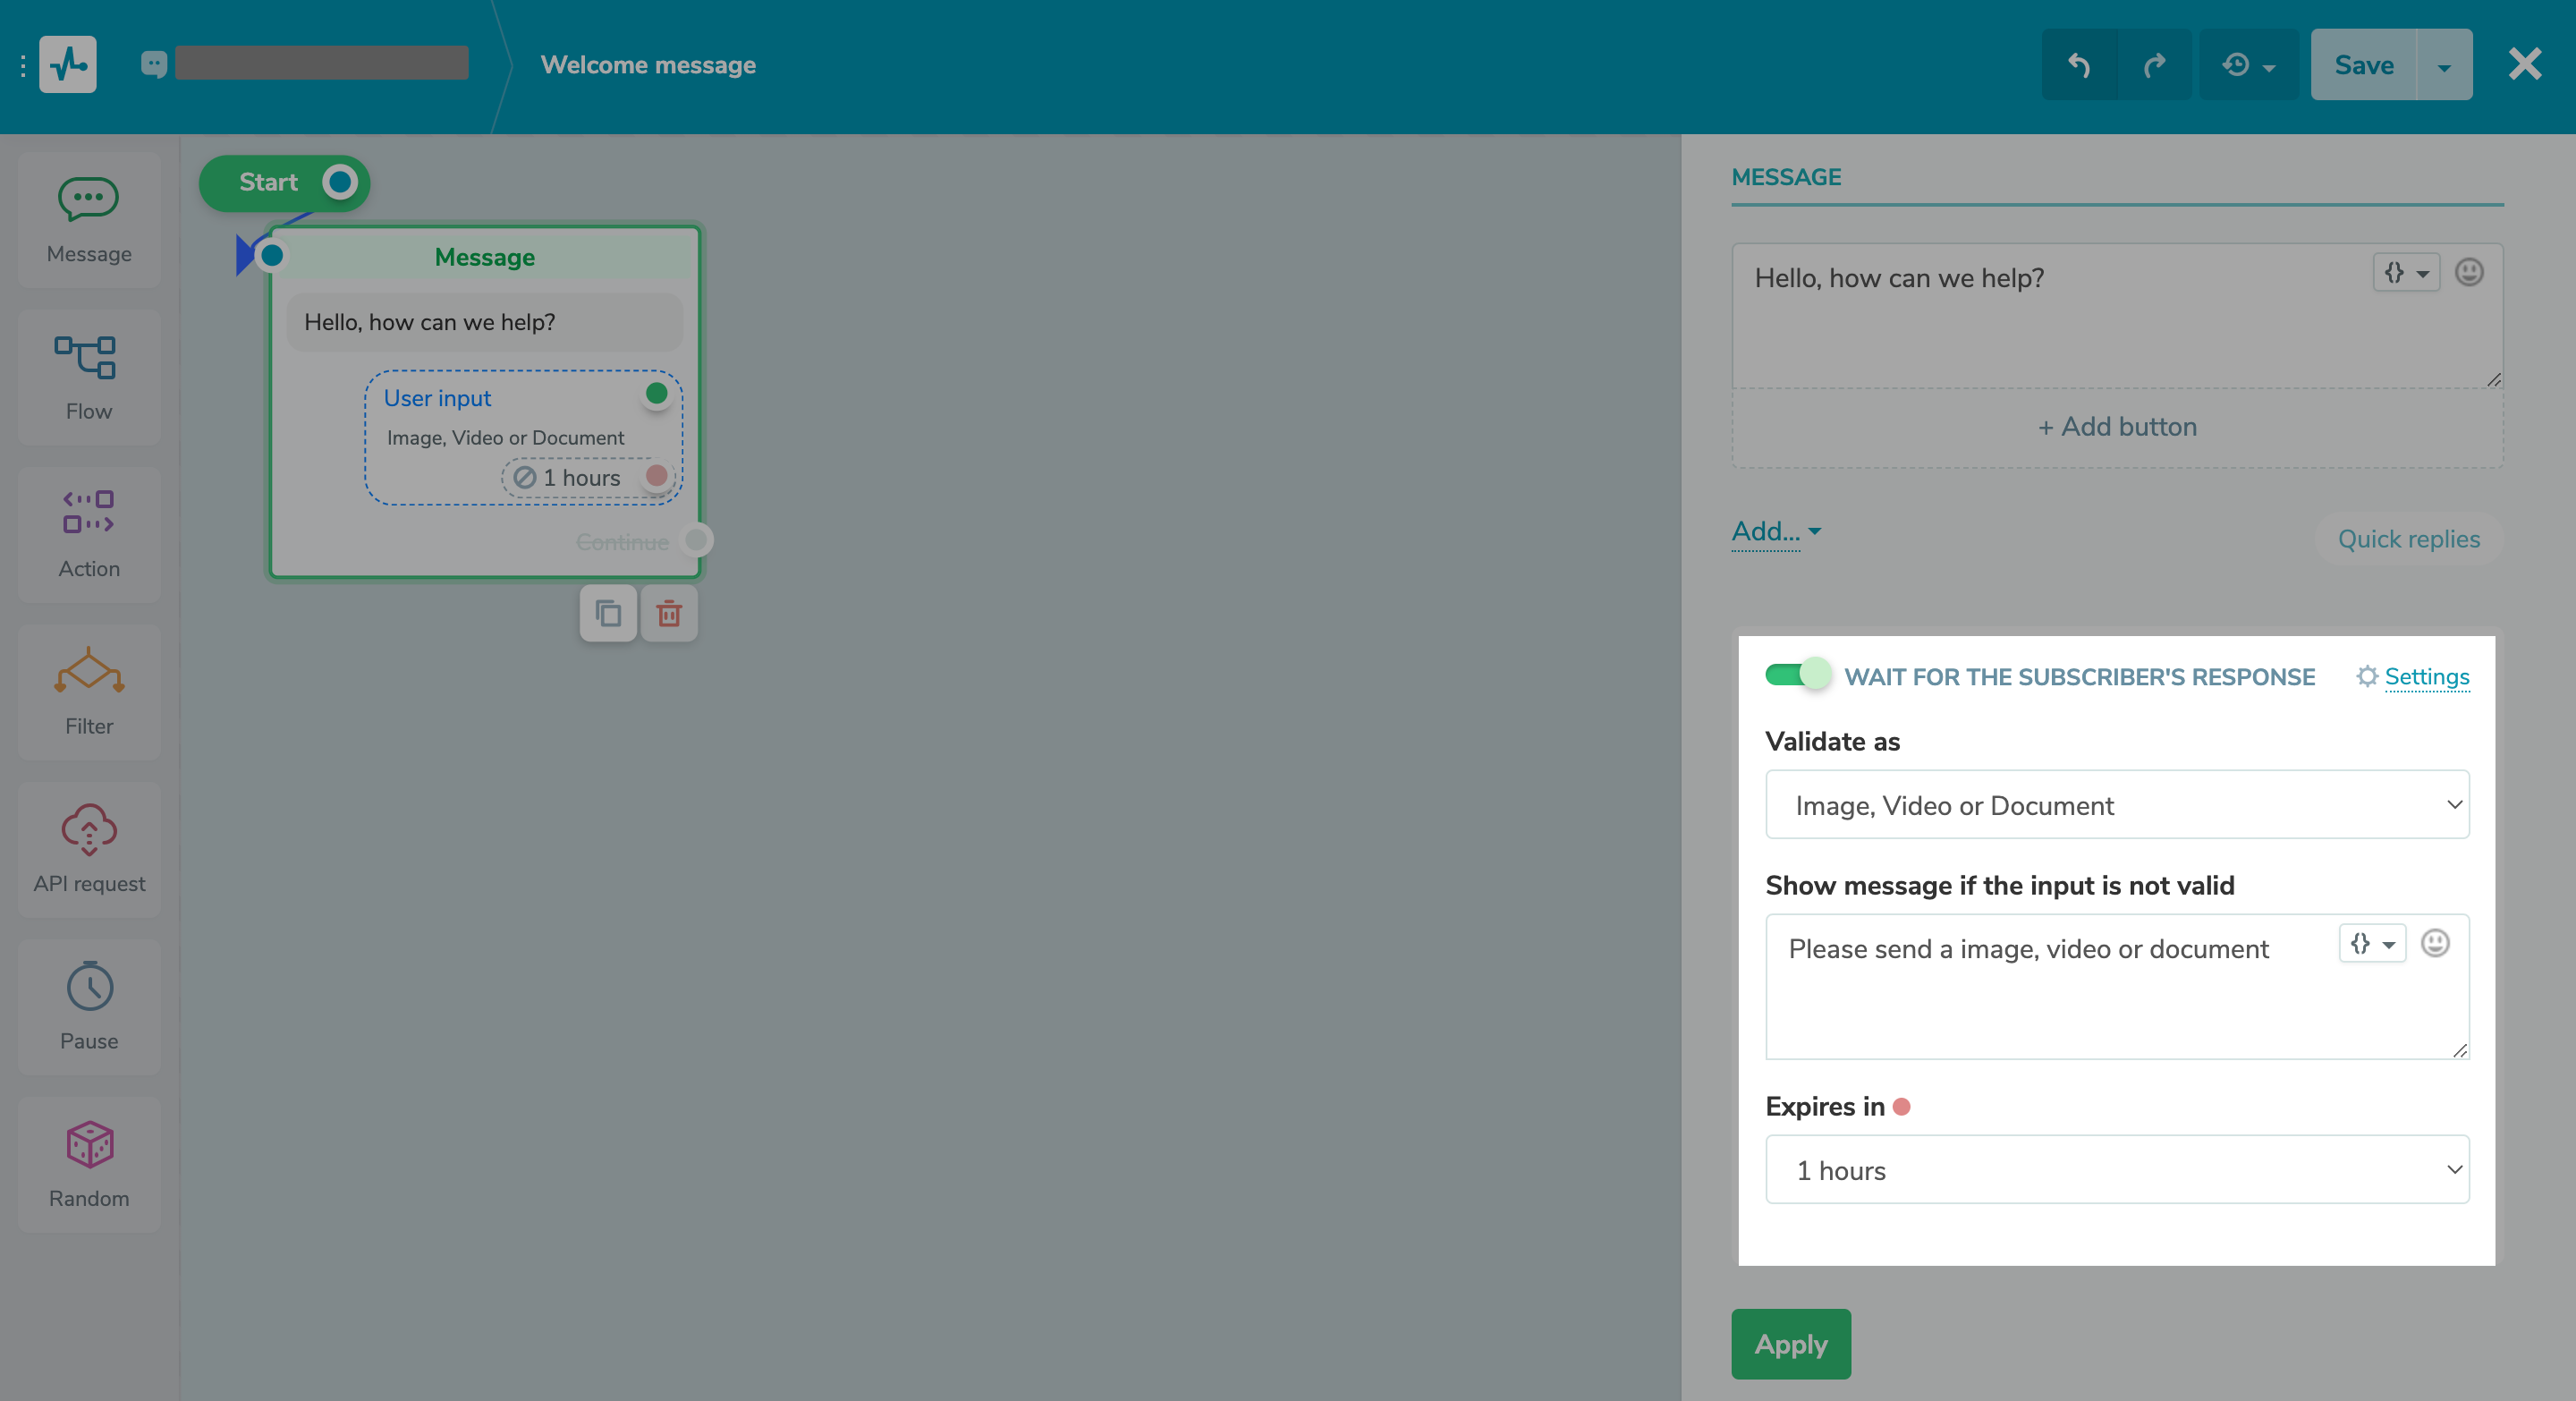Image resolution: width=2576 pixels, height=1401 pixels.
Task: Delete the selected Message node
Action: click(x=669, y=613)
